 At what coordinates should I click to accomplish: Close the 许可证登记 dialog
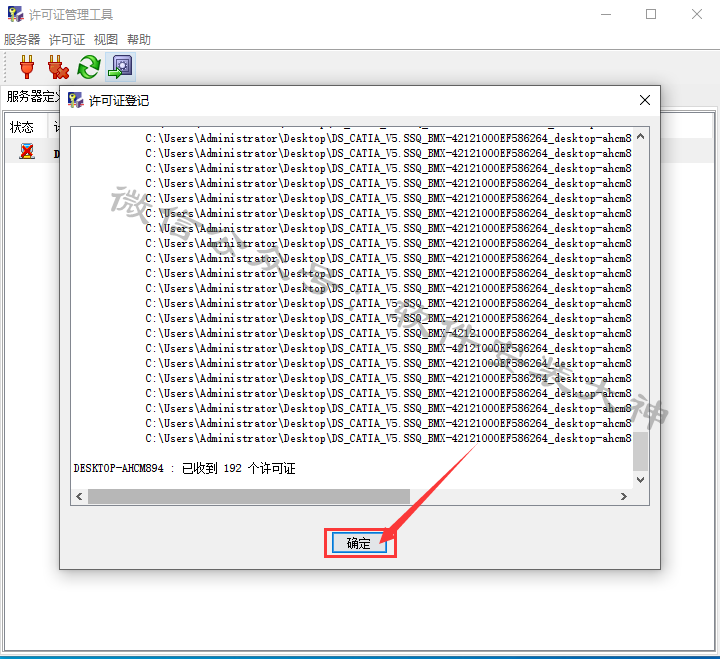(x=645, y=100)
